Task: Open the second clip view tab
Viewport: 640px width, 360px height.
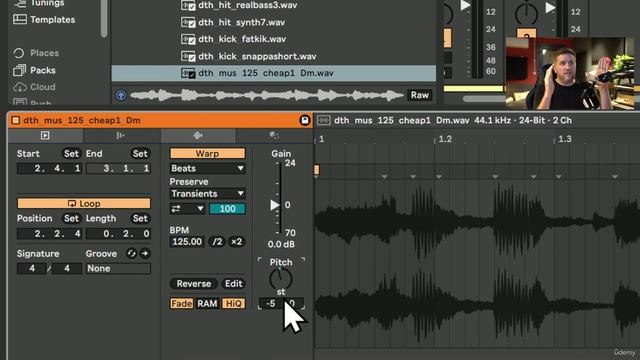Action: tap(121, 136)
